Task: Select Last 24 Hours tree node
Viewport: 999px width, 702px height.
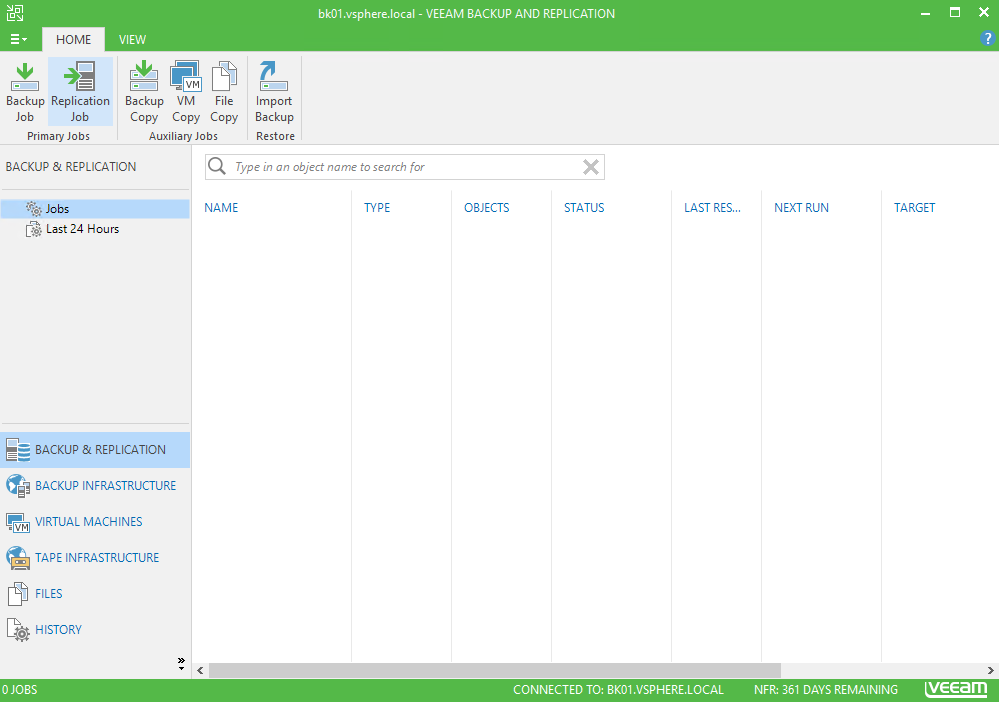Action: [81, 229]
